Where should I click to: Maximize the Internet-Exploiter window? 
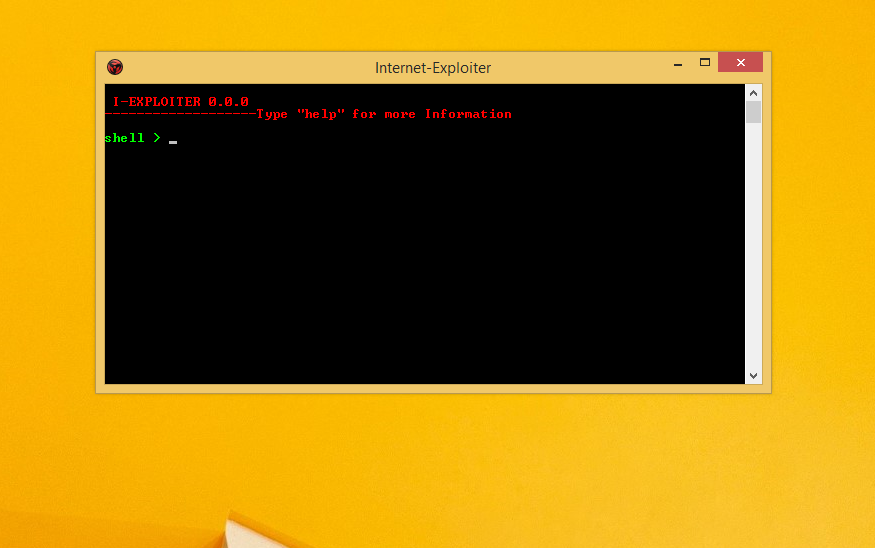[705, 63]
